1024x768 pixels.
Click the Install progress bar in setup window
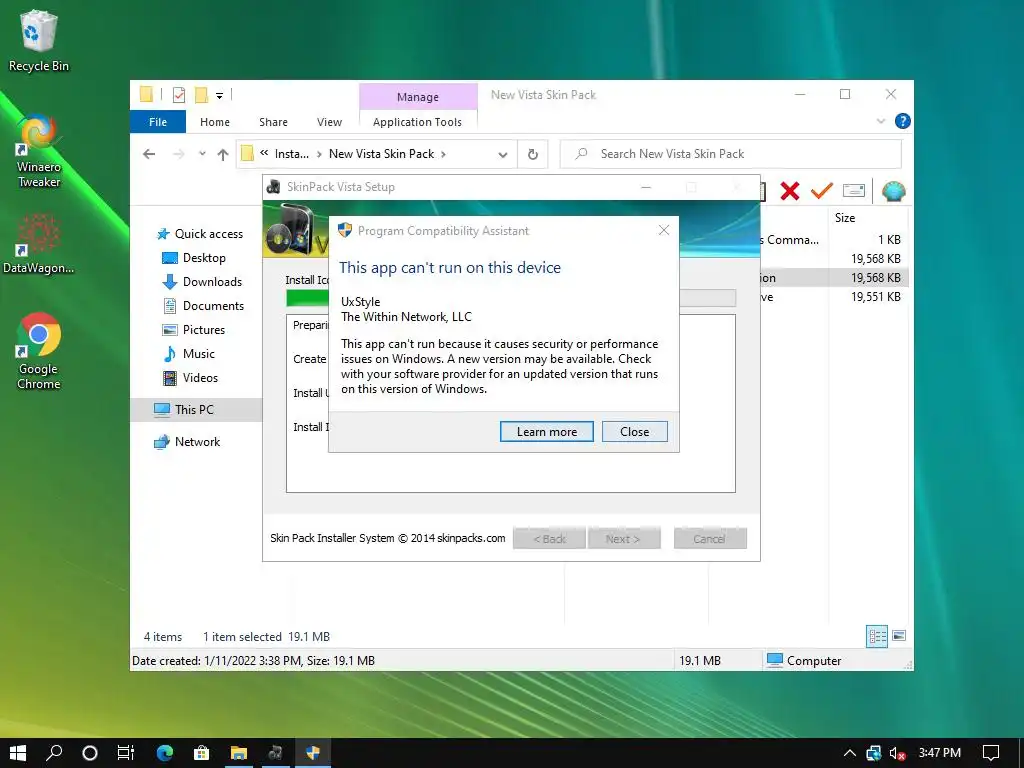(x=511, y=298)
